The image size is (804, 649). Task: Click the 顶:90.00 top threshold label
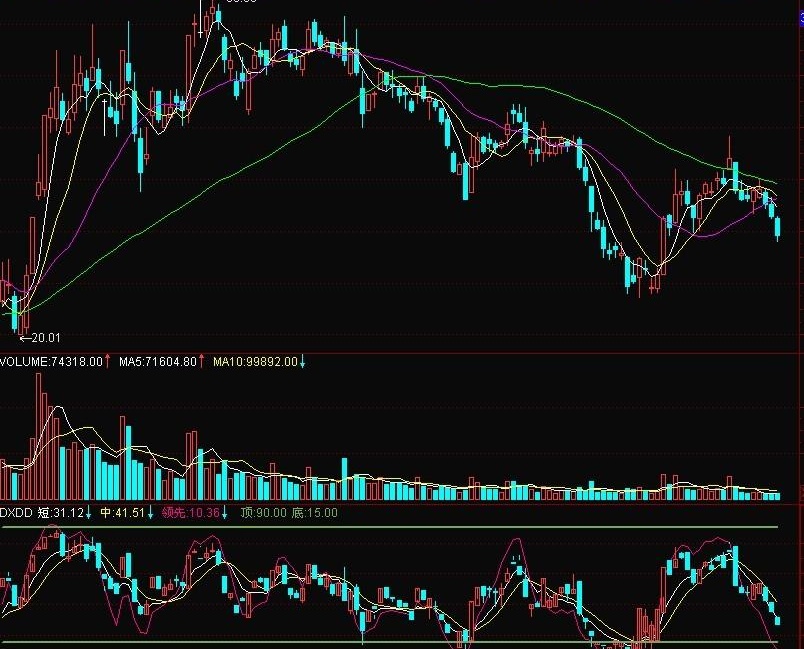[x=264, y=513]
